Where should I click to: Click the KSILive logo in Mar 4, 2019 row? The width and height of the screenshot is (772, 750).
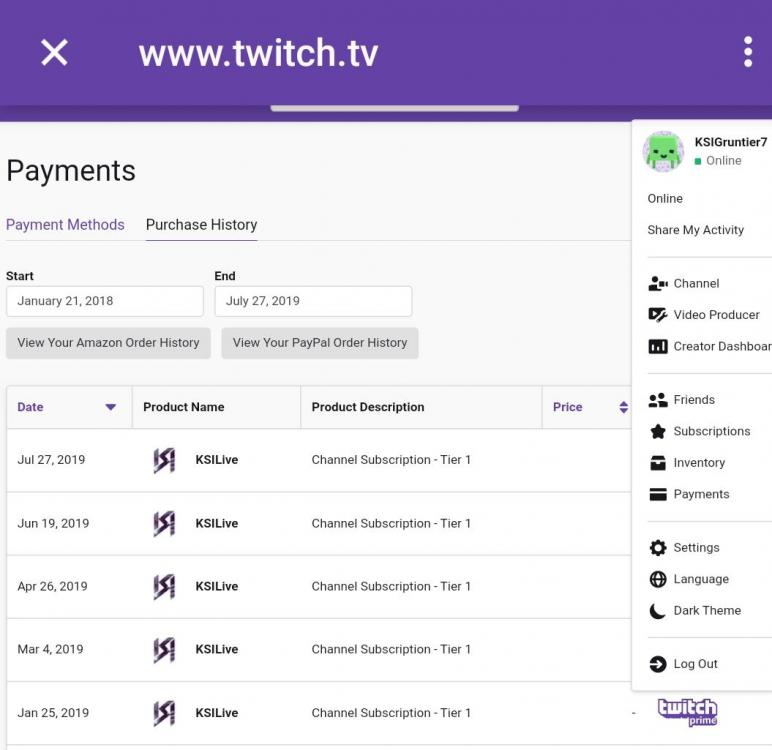pos(164,650)
